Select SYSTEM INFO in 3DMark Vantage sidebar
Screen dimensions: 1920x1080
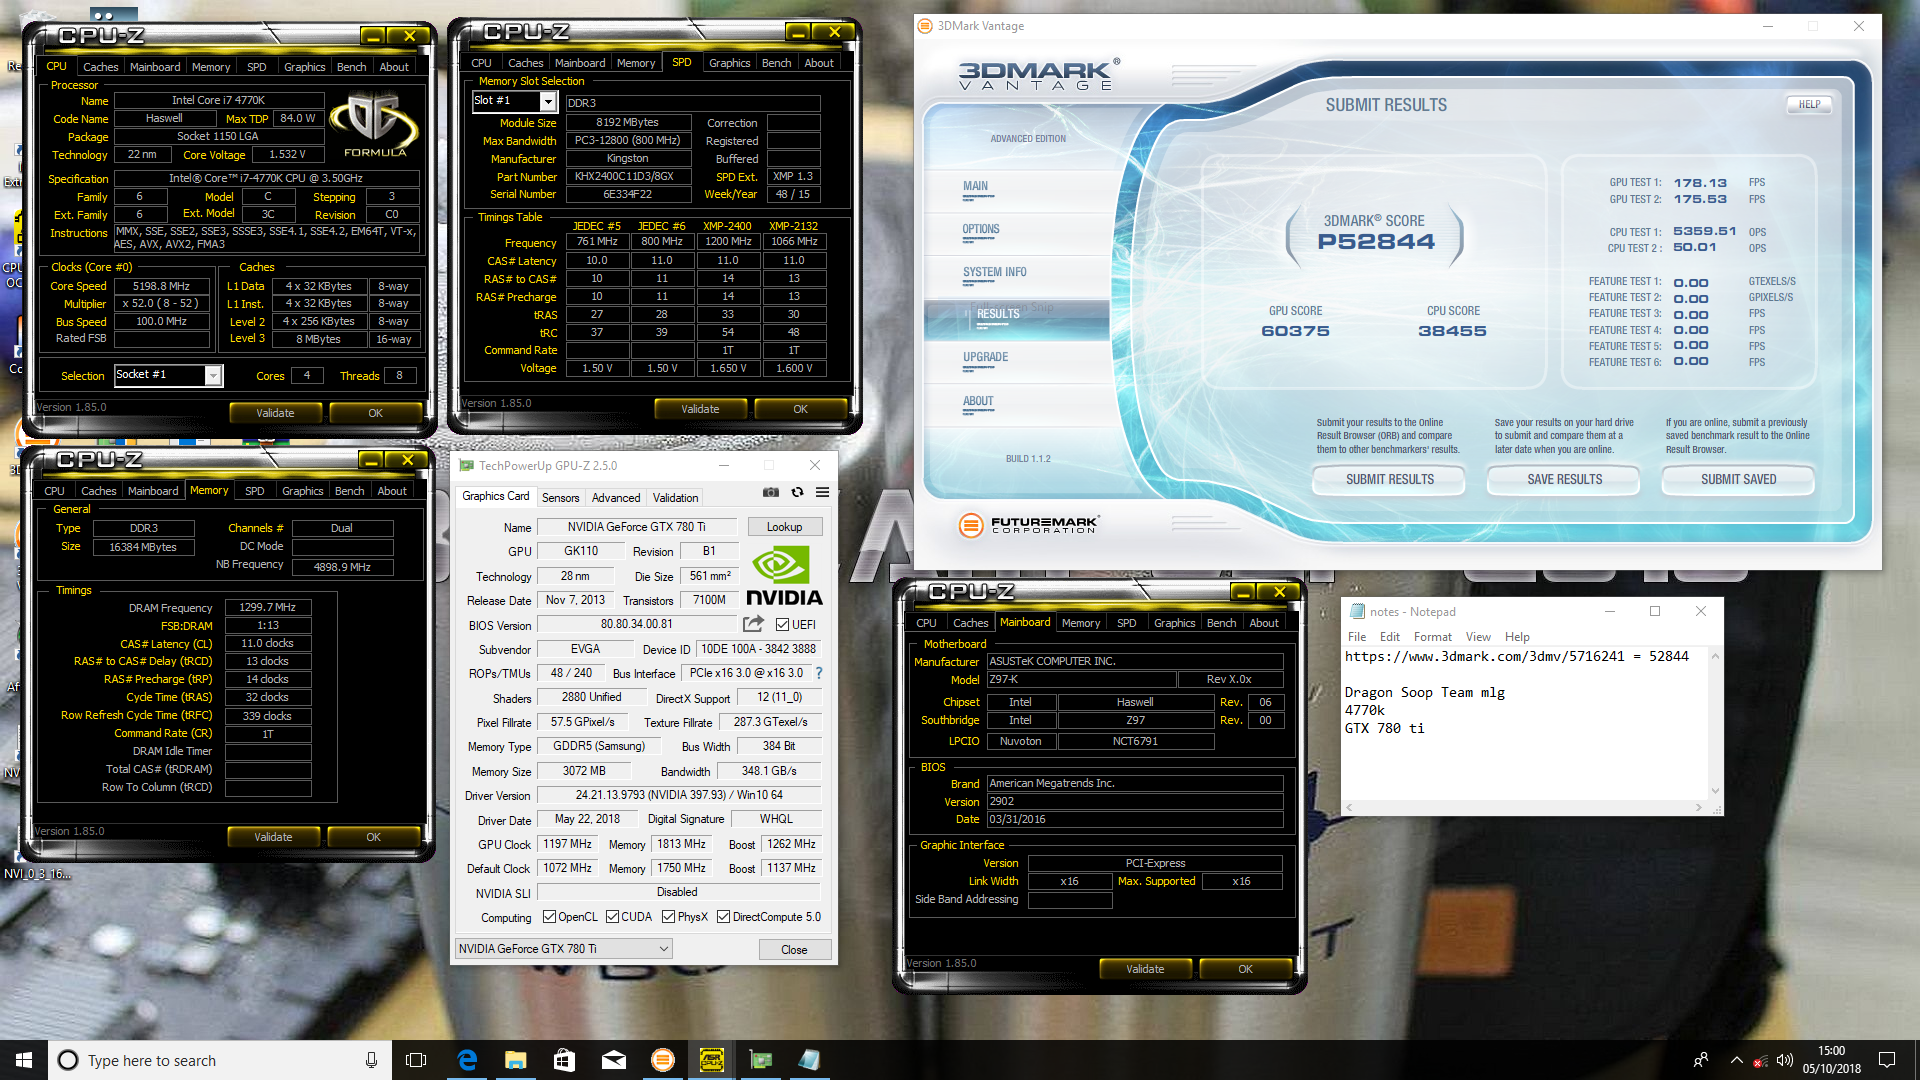tap(995, 272)
